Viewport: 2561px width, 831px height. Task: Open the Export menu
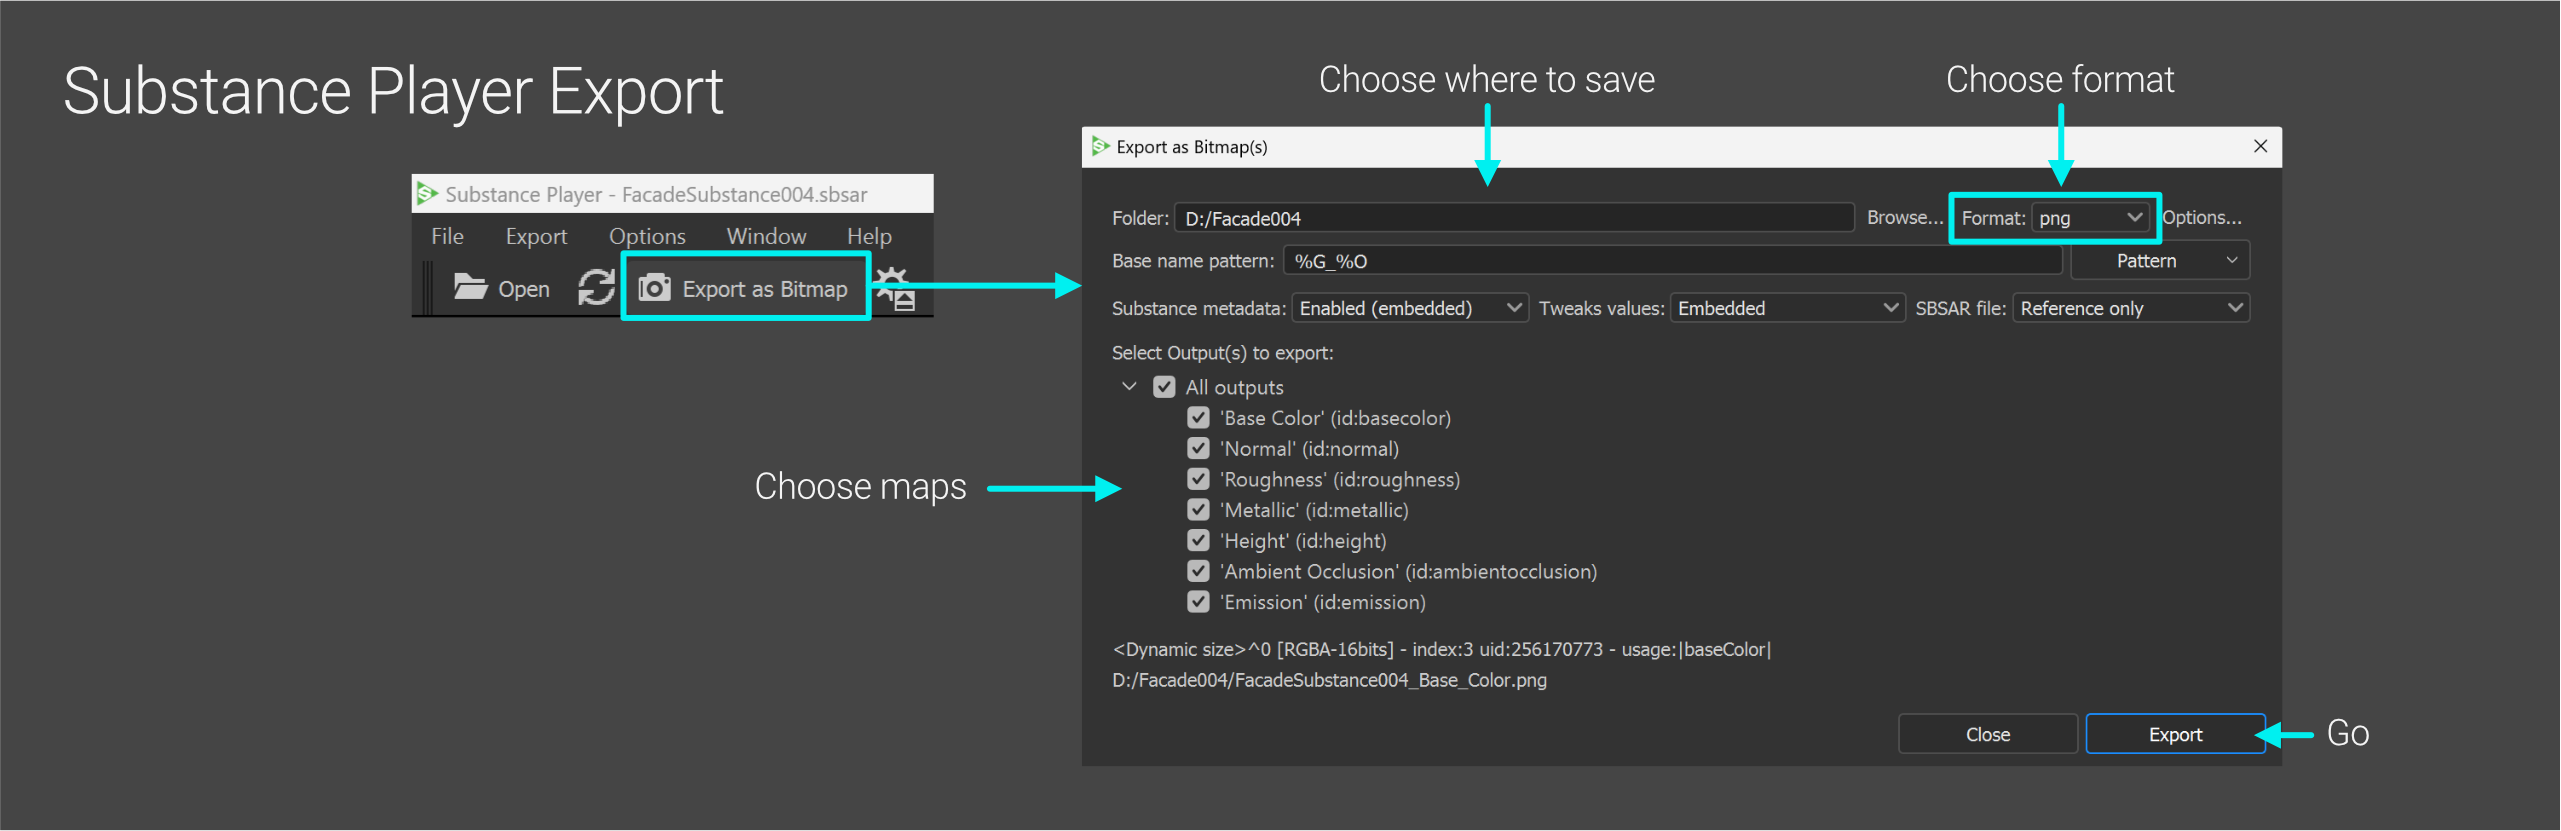(x=536, y=236)
